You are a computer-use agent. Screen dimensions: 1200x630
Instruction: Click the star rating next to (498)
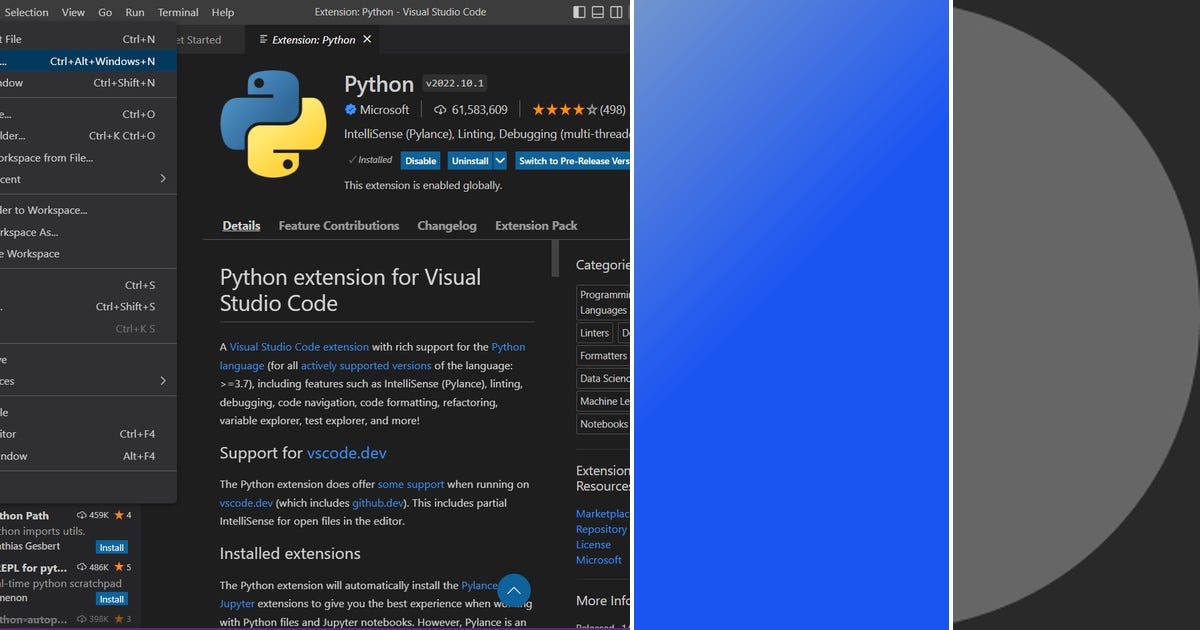click(x=563, y=110)
